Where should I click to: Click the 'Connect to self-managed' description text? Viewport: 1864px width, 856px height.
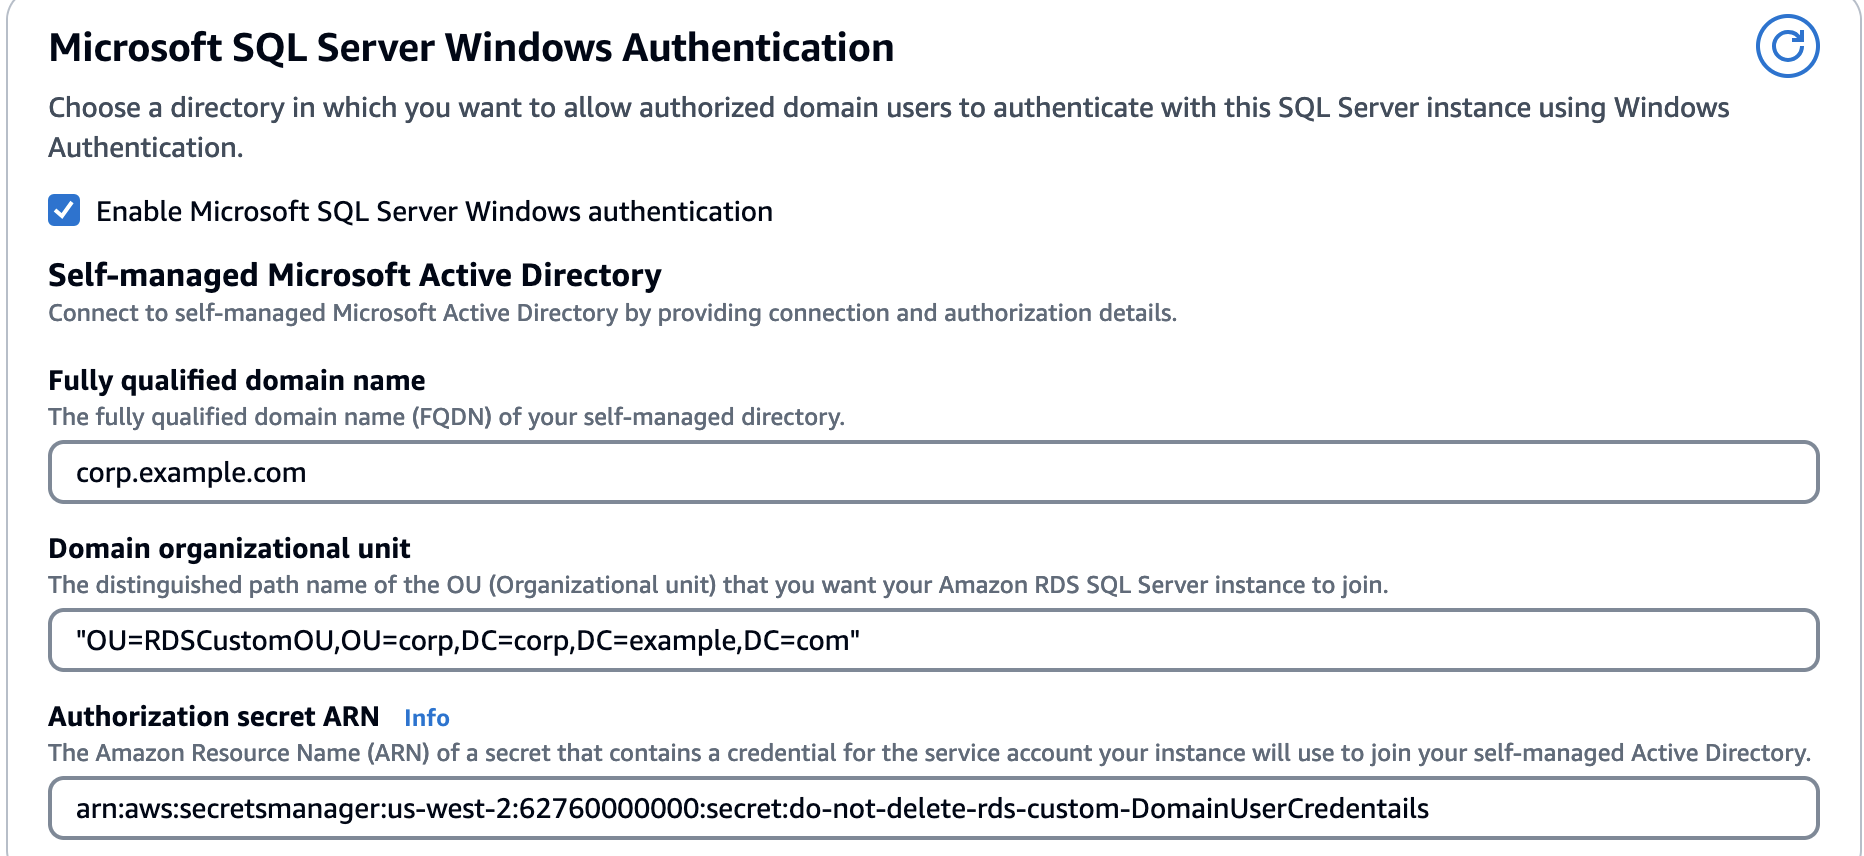point(612,314)
